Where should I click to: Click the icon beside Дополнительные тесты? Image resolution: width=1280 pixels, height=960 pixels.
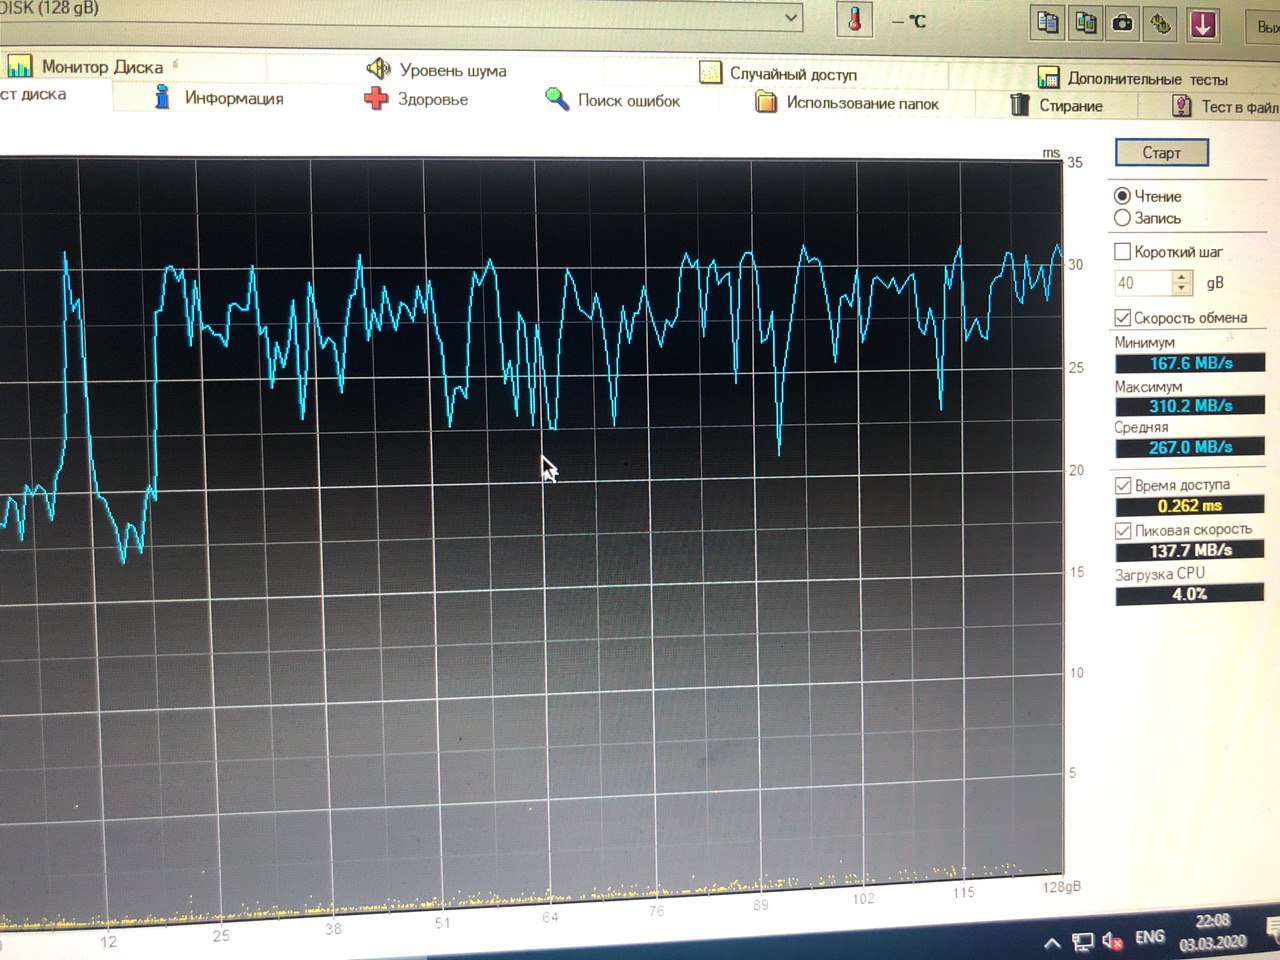[x=1048, y=77]
